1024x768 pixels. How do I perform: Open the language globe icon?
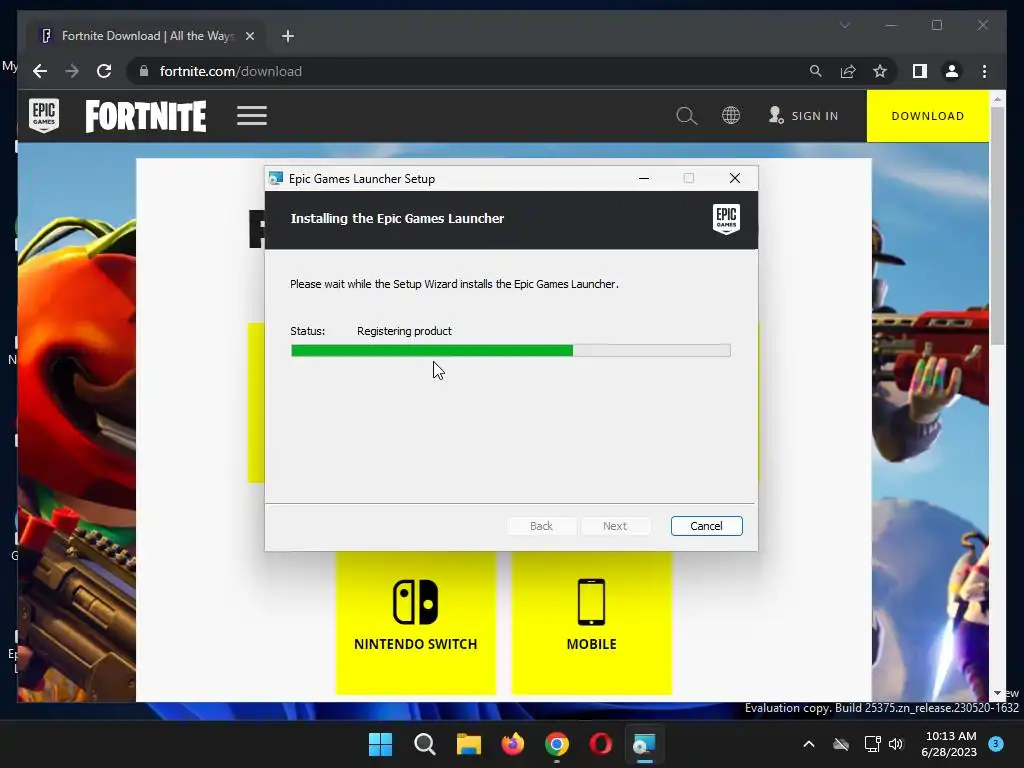click(x=731, y=116)
